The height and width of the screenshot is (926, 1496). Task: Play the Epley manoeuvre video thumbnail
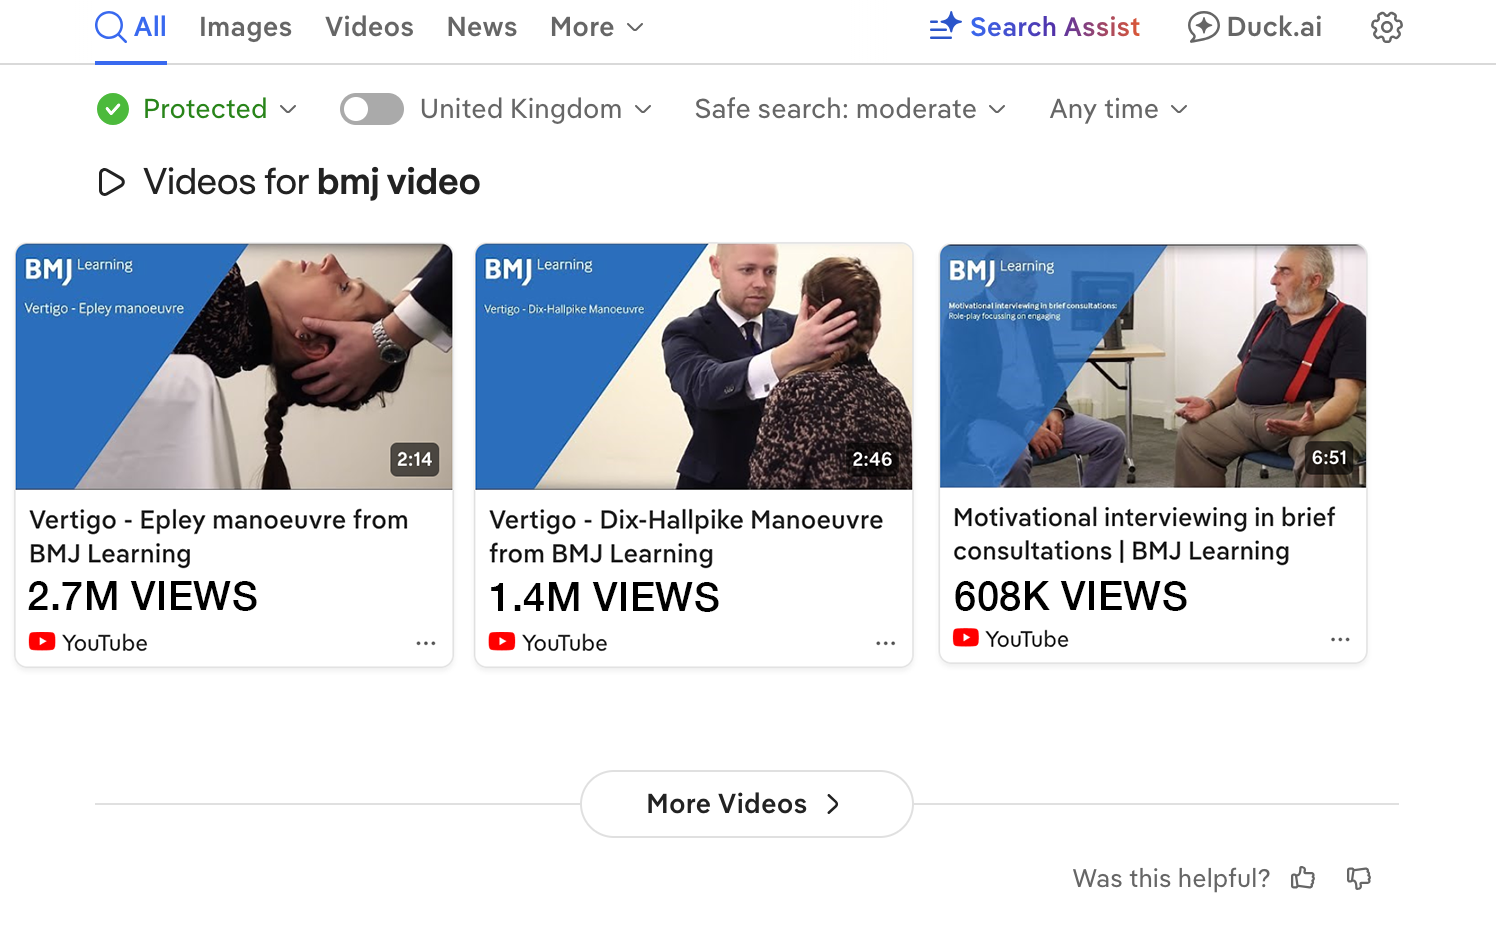click(234, 367)
